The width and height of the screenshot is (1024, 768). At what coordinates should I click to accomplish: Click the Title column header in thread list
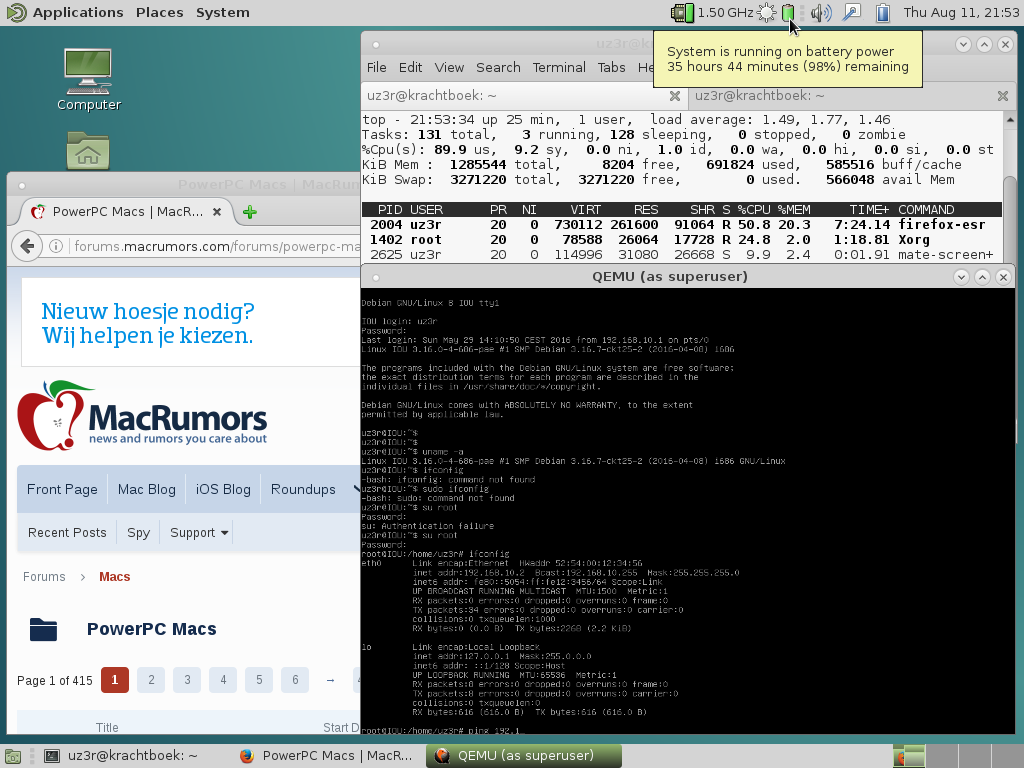(x=107, y=727)
